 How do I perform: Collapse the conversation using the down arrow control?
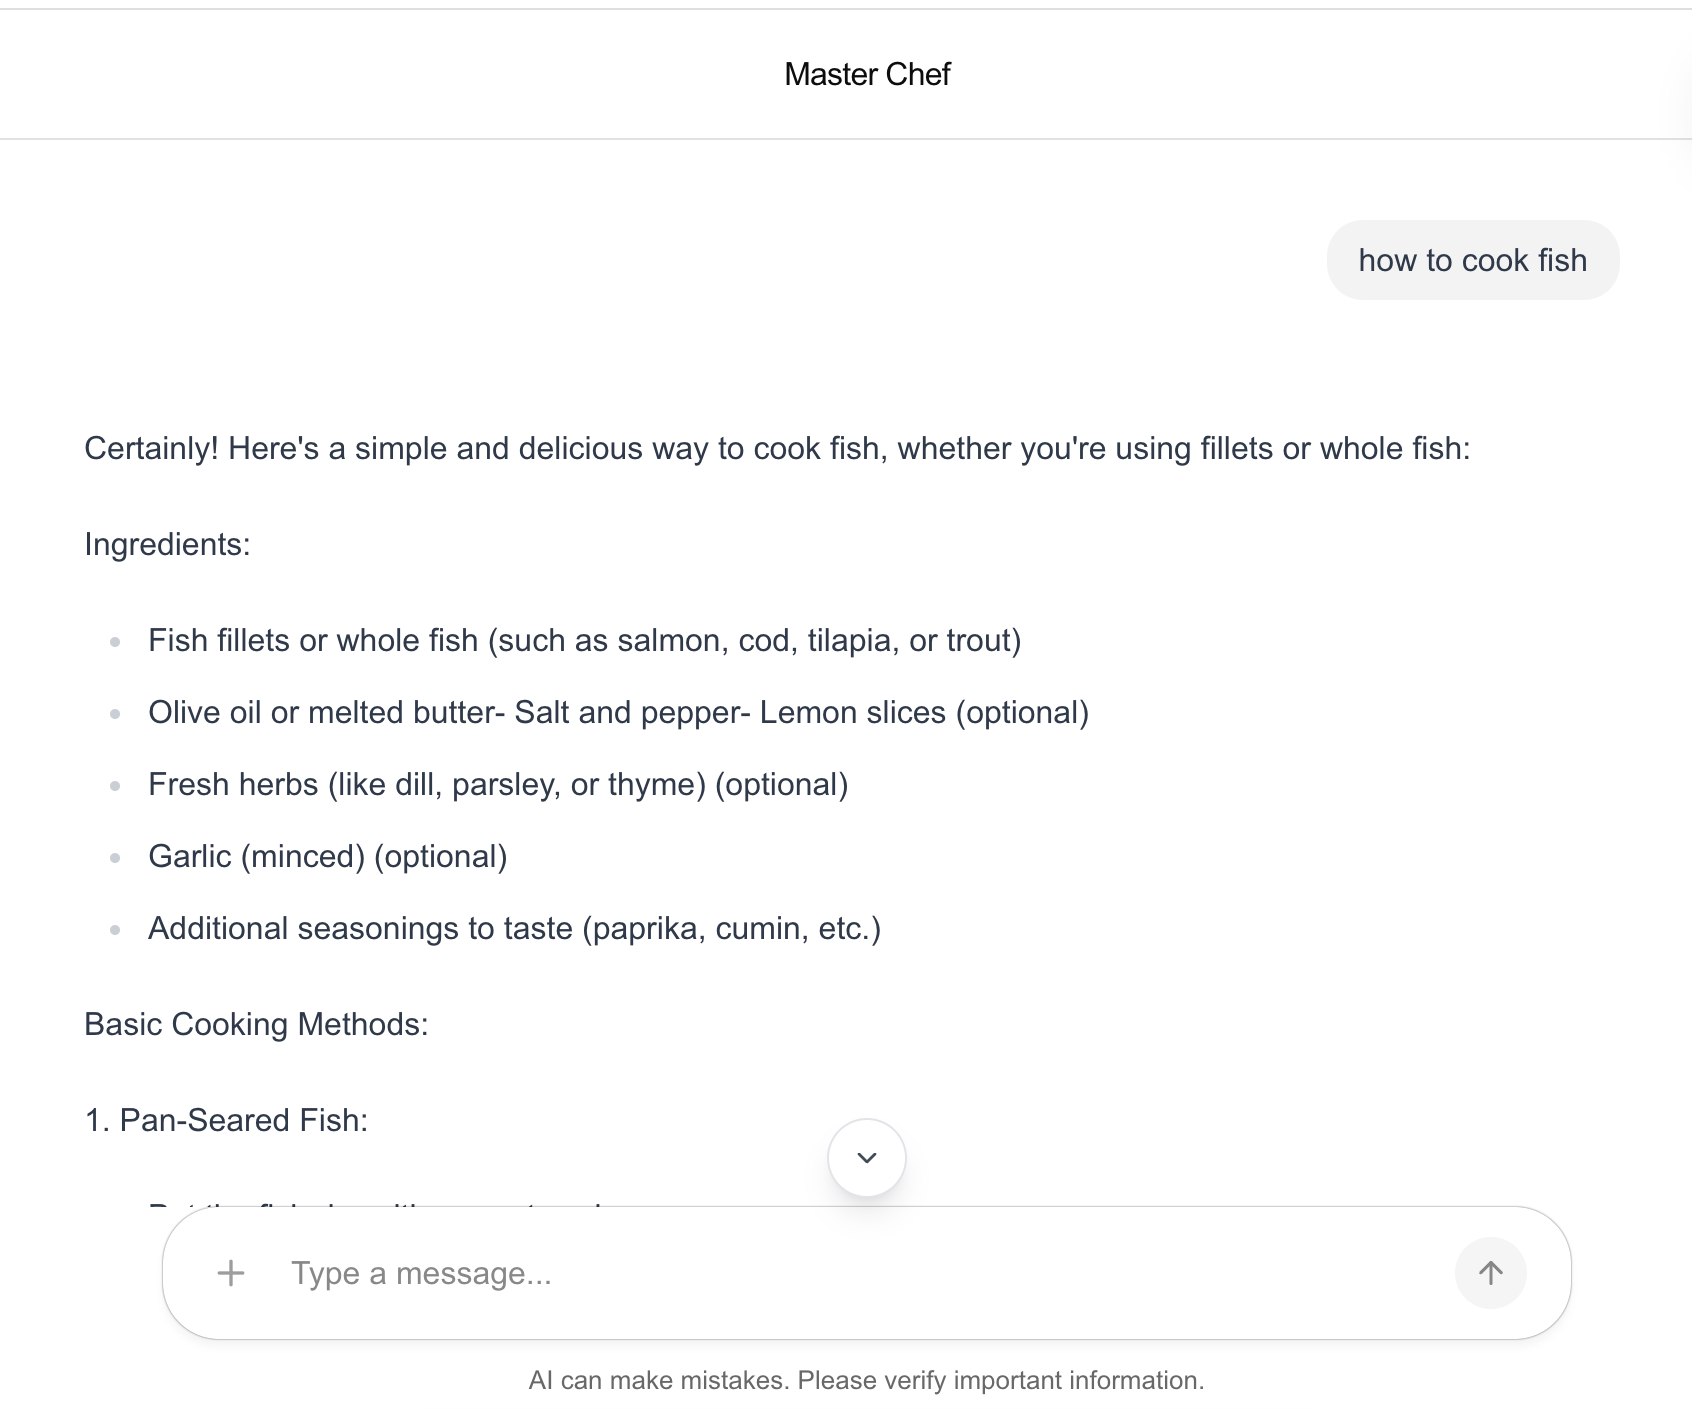click(865, 1157)
